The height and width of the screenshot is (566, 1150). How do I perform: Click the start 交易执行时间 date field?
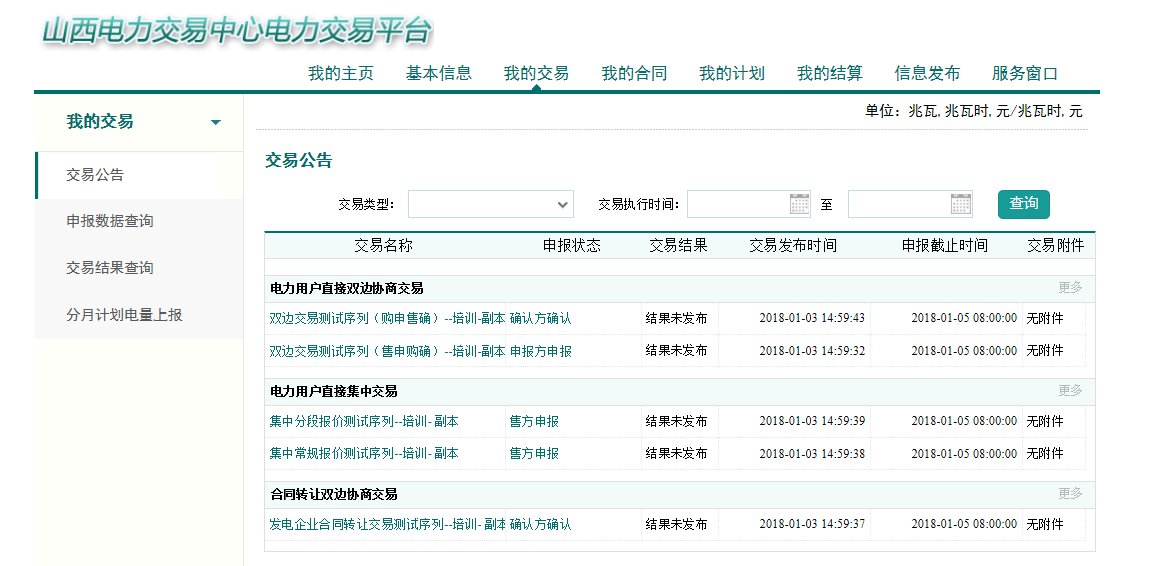coord(737,204)
